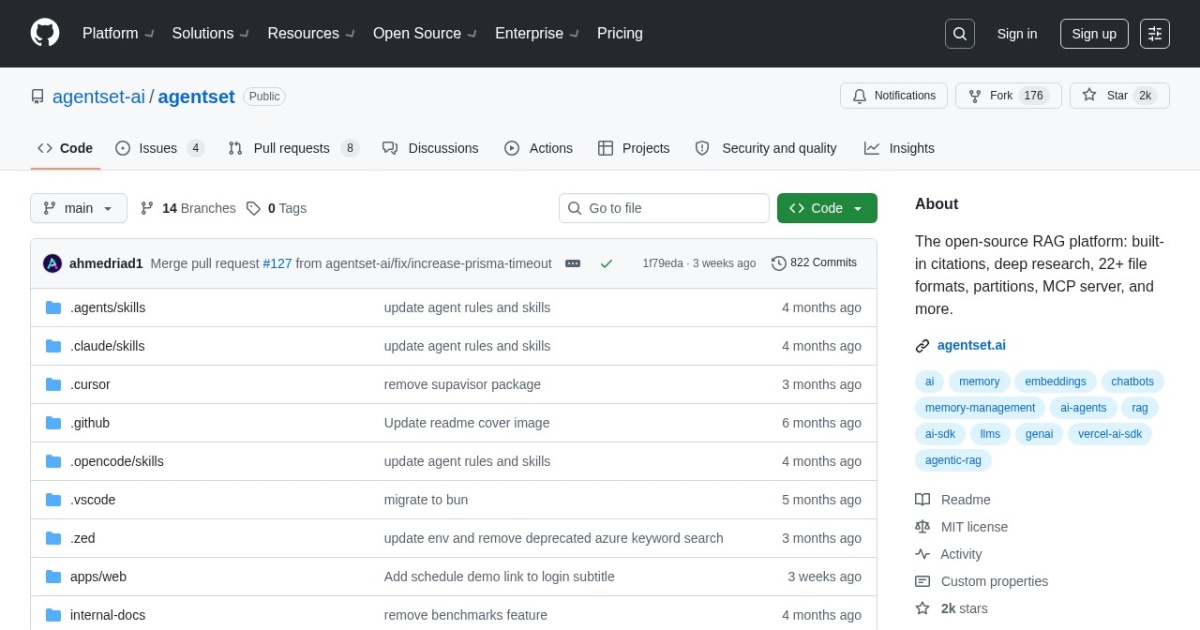Click the repository icon before agentset-ai
Image resolution: width=1200 pixels, height=630 pixels.
[x=38, y=97]
